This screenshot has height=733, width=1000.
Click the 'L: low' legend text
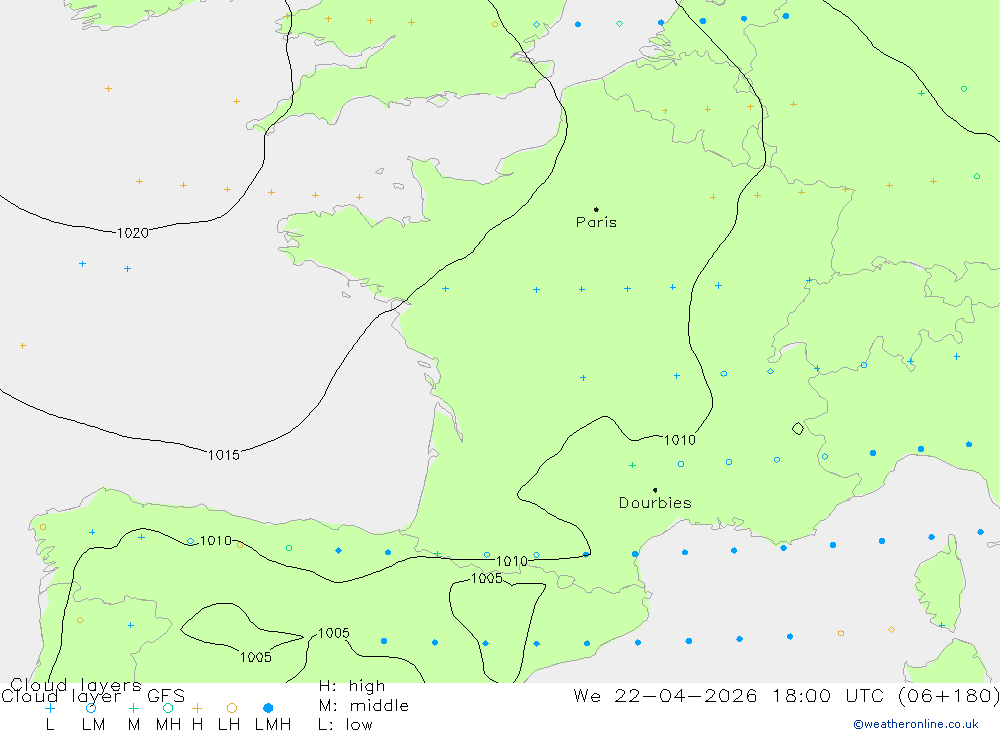345,725
